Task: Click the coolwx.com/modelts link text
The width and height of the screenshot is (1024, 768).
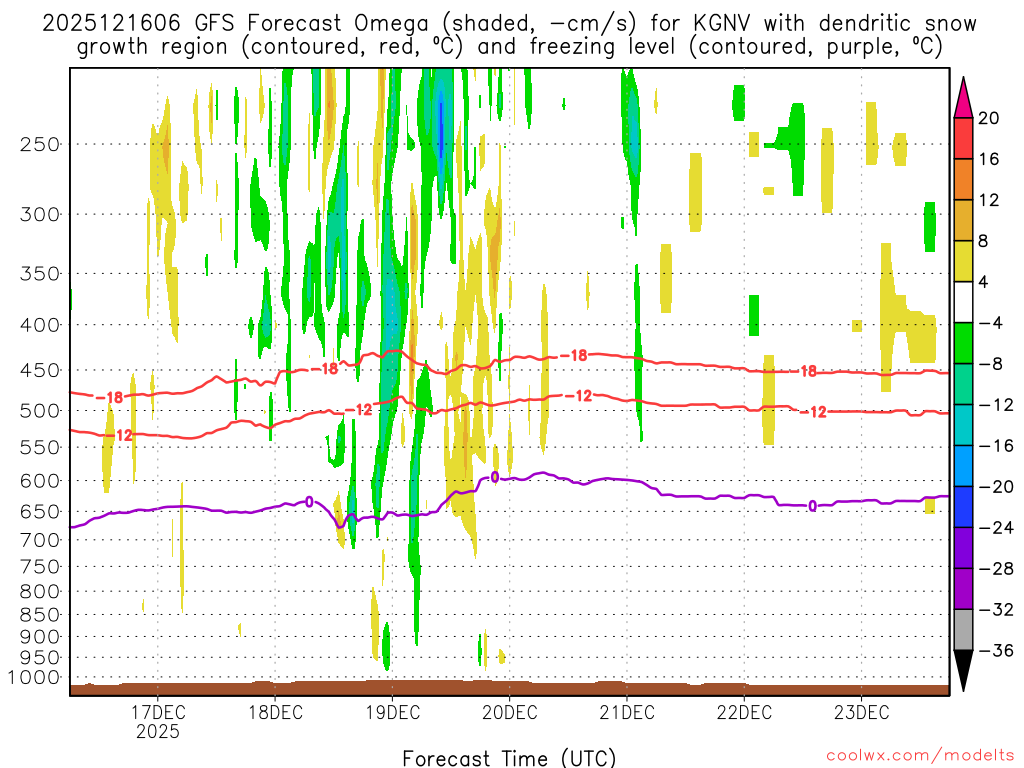Action: pyautogui.click(x=920, y=755)
